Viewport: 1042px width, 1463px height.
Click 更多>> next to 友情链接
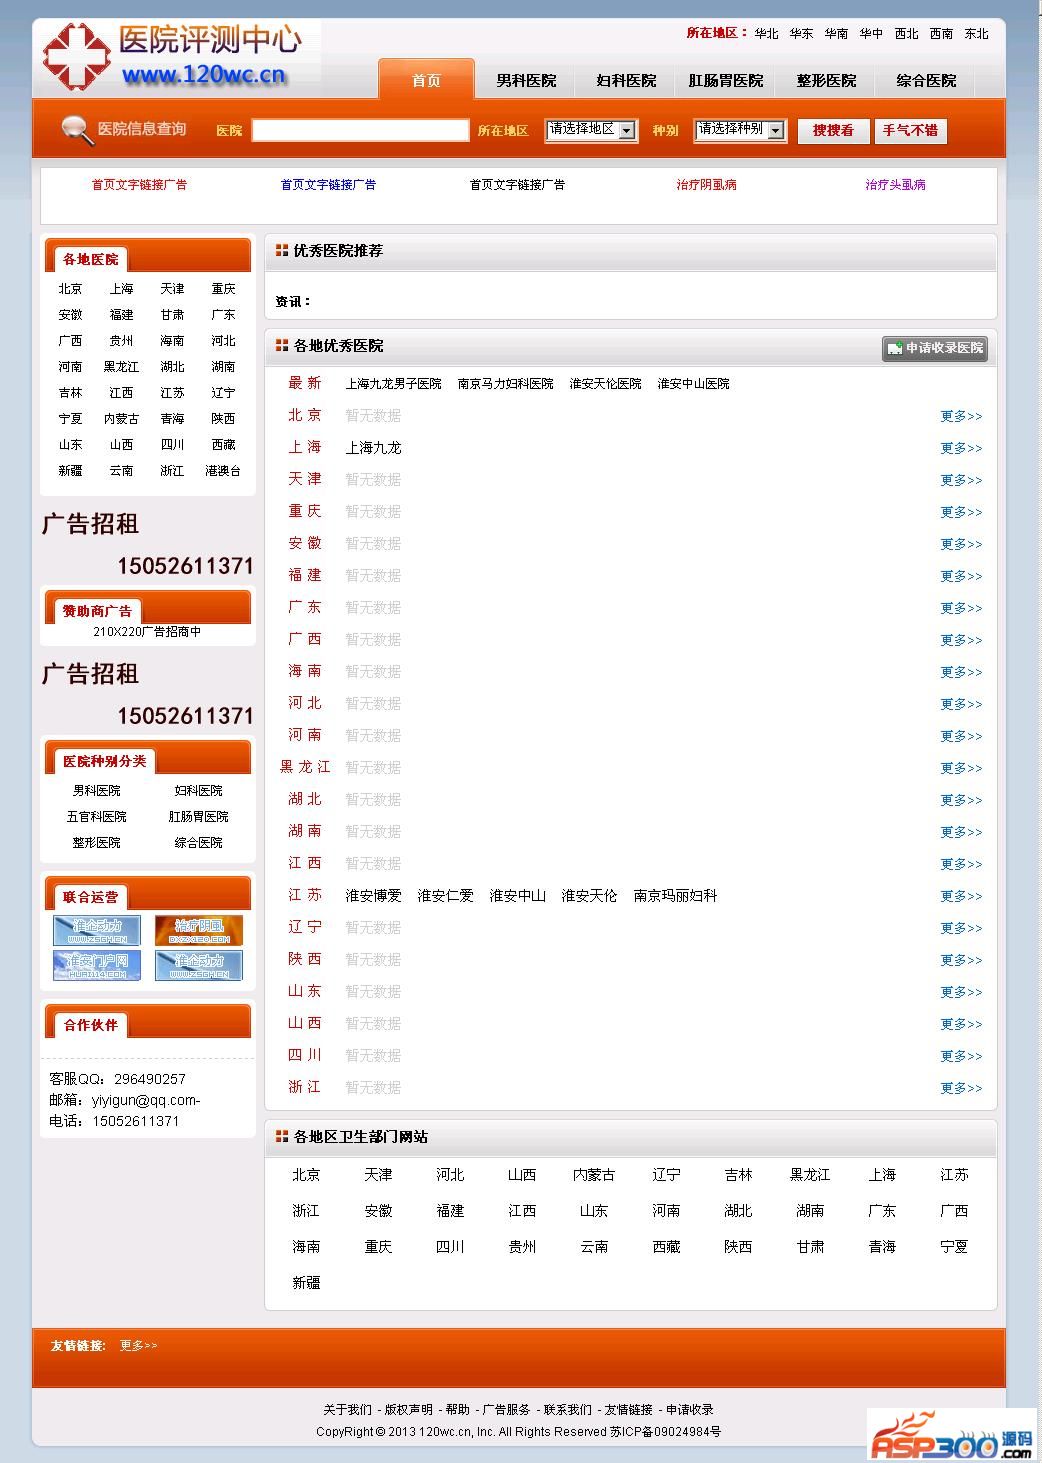[139, 1345]
